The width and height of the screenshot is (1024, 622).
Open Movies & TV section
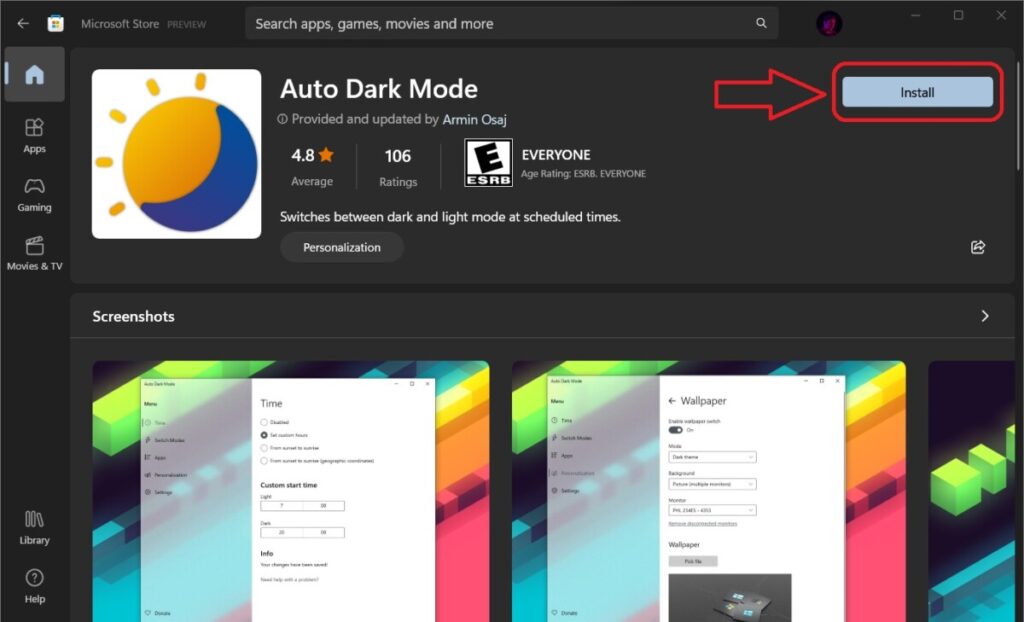[x=35, y=254]
